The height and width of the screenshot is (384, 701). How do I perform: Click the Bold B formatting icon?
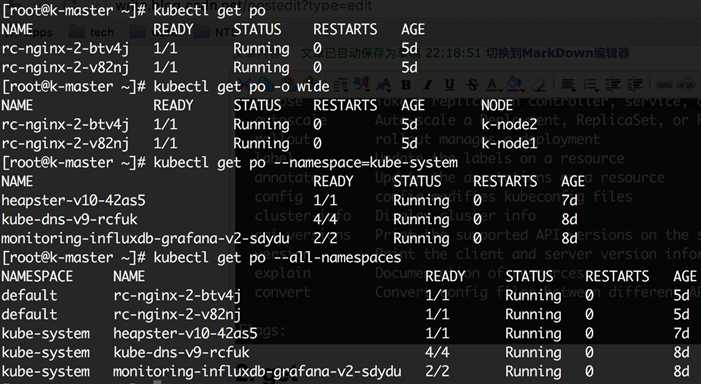pos(406,84)
